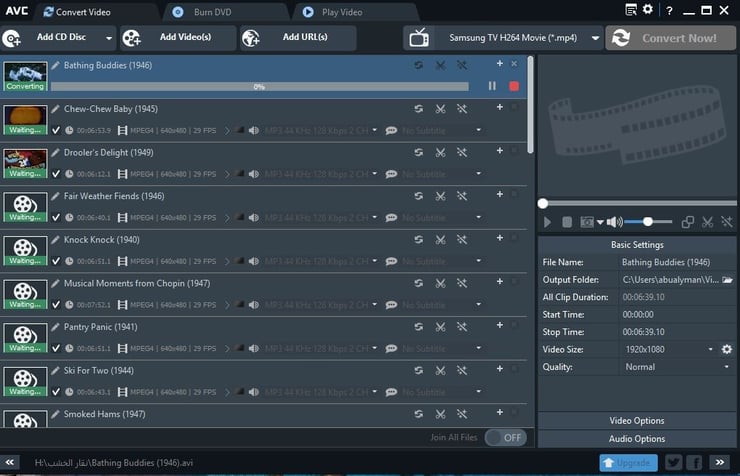Expand the Video Options section

pos(637,421)
